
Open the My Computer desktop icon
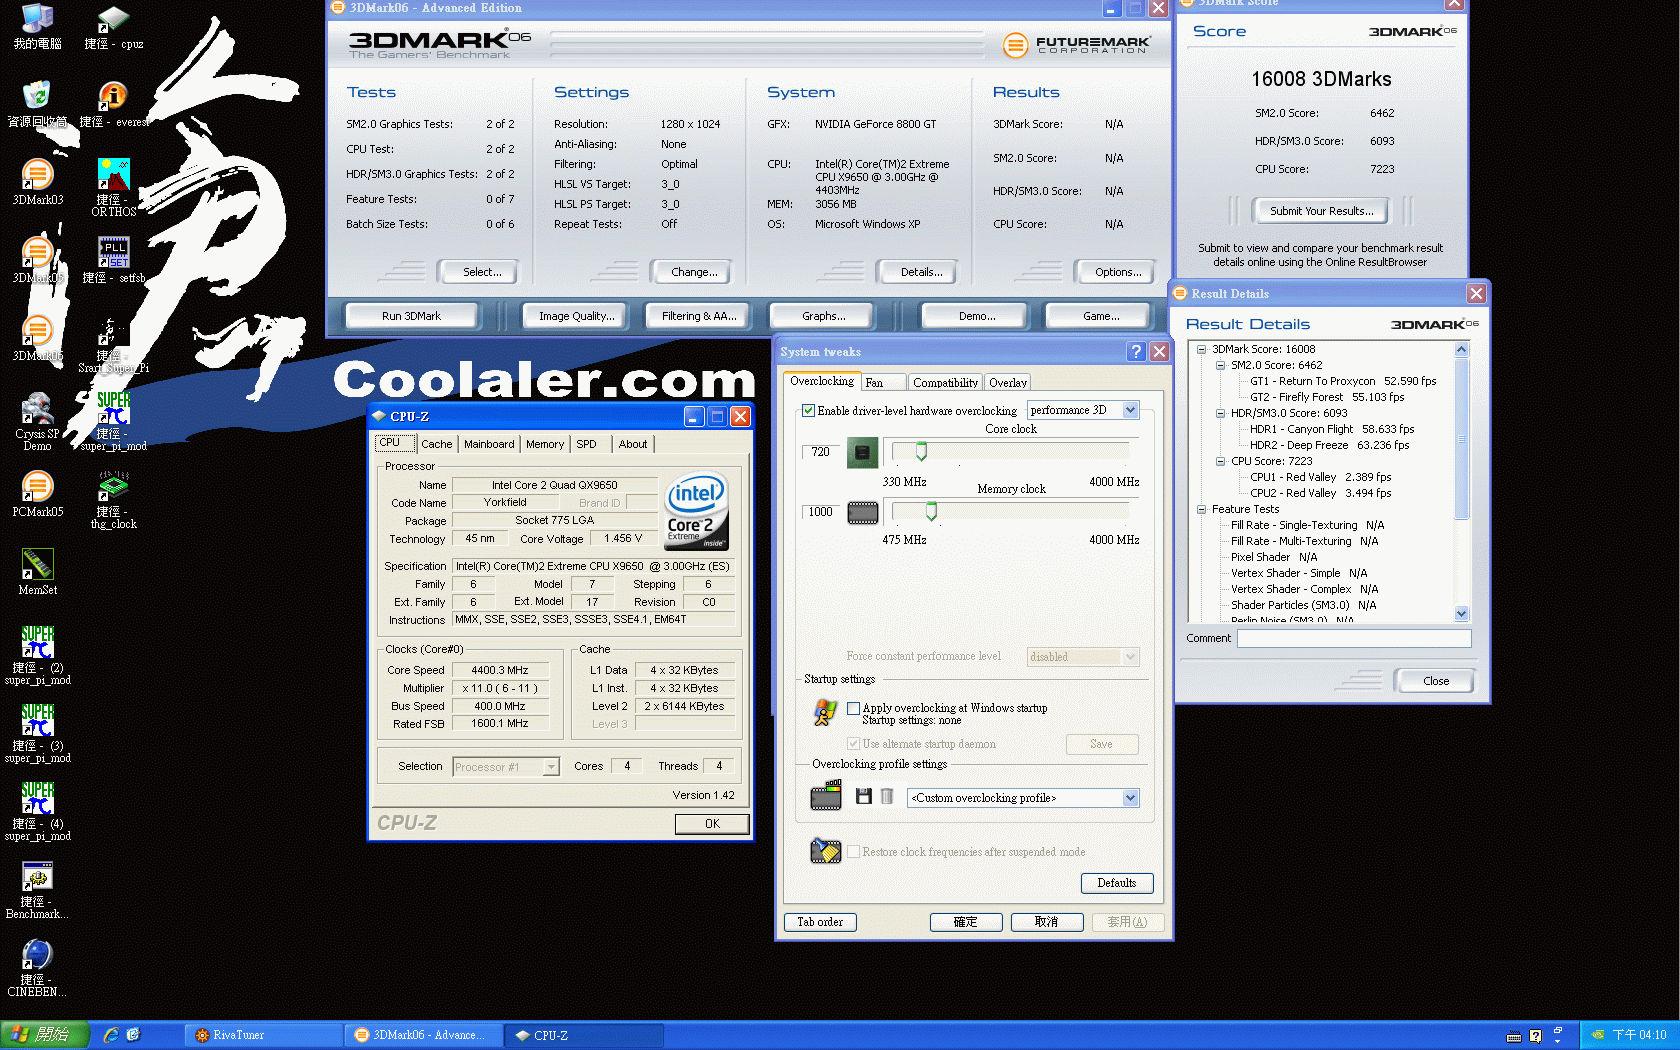click(x=37, y=27)
